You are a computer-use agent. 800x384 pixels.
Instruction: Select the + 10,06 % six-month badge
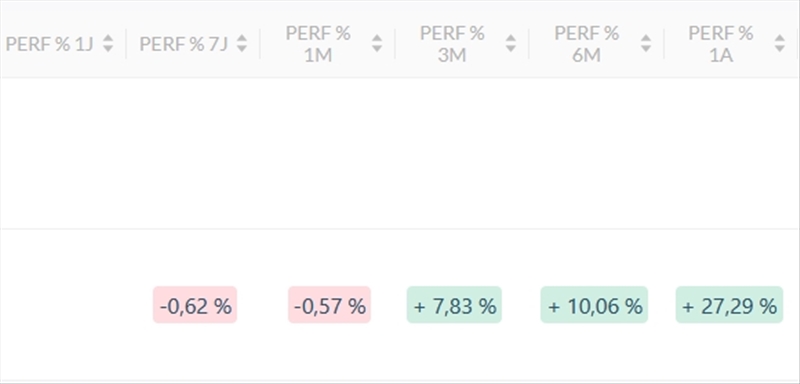tap(594, 305)
